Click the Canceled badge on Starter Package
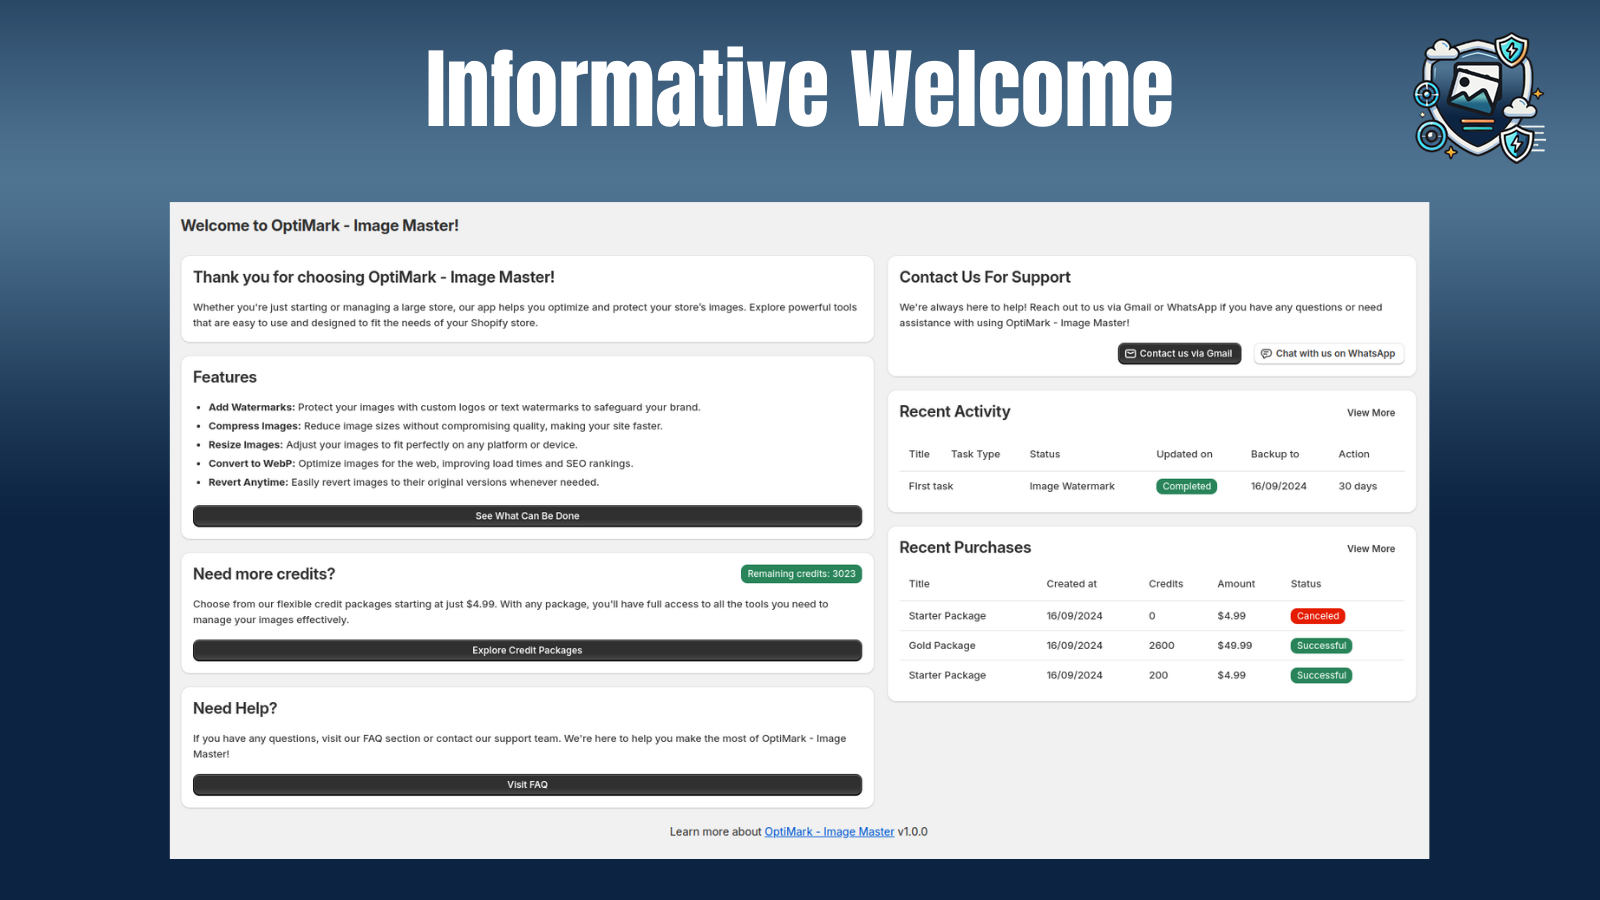1600x900 pixels. pyautogui.click(x=1317, y=616)
